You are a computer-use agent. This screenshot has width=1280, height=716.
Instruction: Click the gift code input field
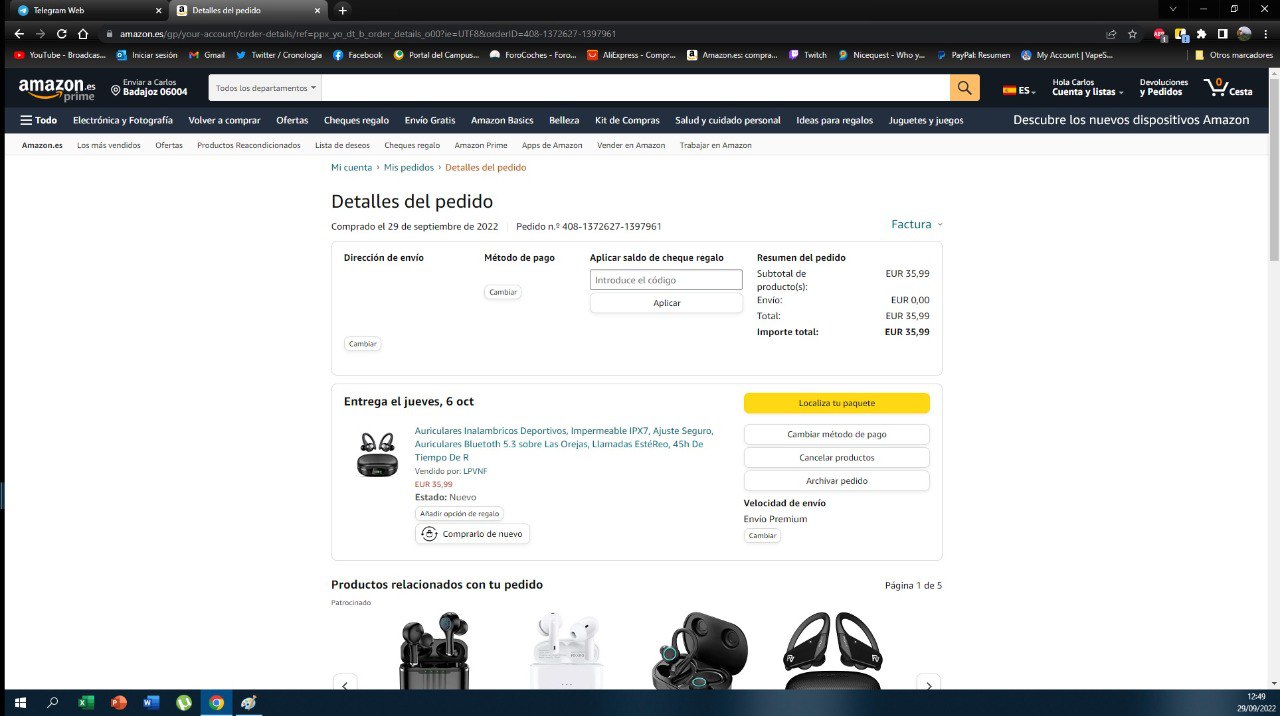coord(666,280)
